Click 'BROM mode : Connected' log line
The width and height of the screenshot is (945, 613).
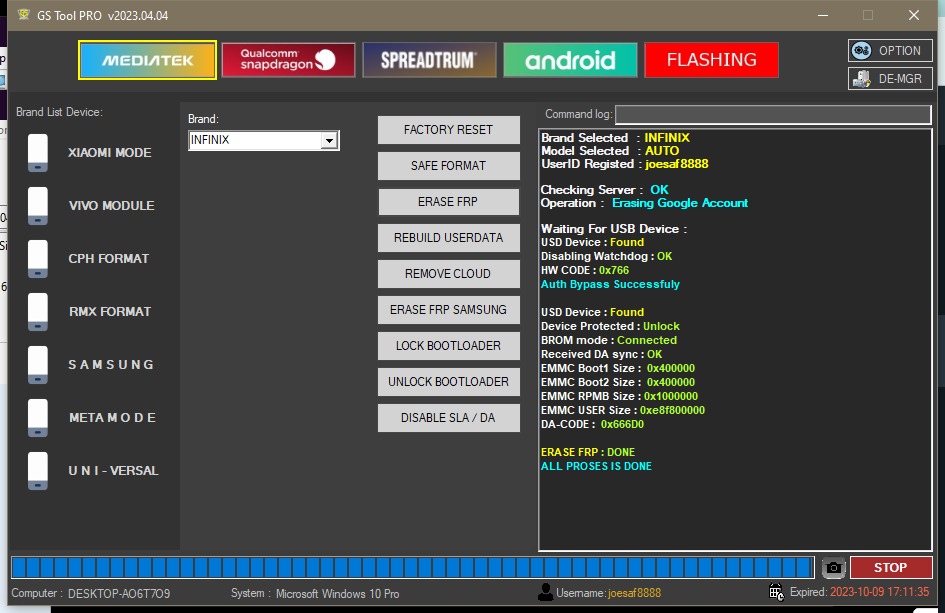[609, 340]
